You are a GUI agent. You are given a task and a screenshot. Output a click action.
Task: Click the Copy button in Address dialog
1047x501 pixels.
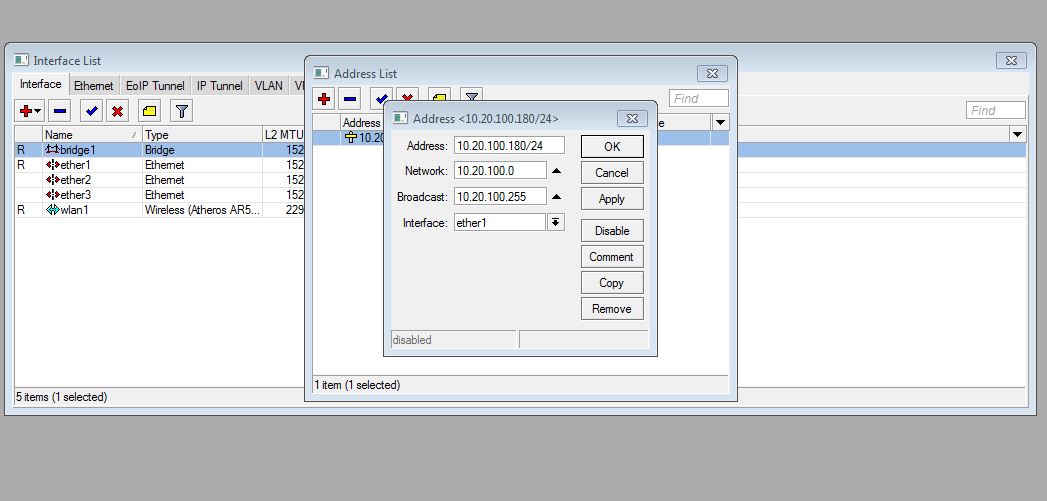click(x=612, y=283)
